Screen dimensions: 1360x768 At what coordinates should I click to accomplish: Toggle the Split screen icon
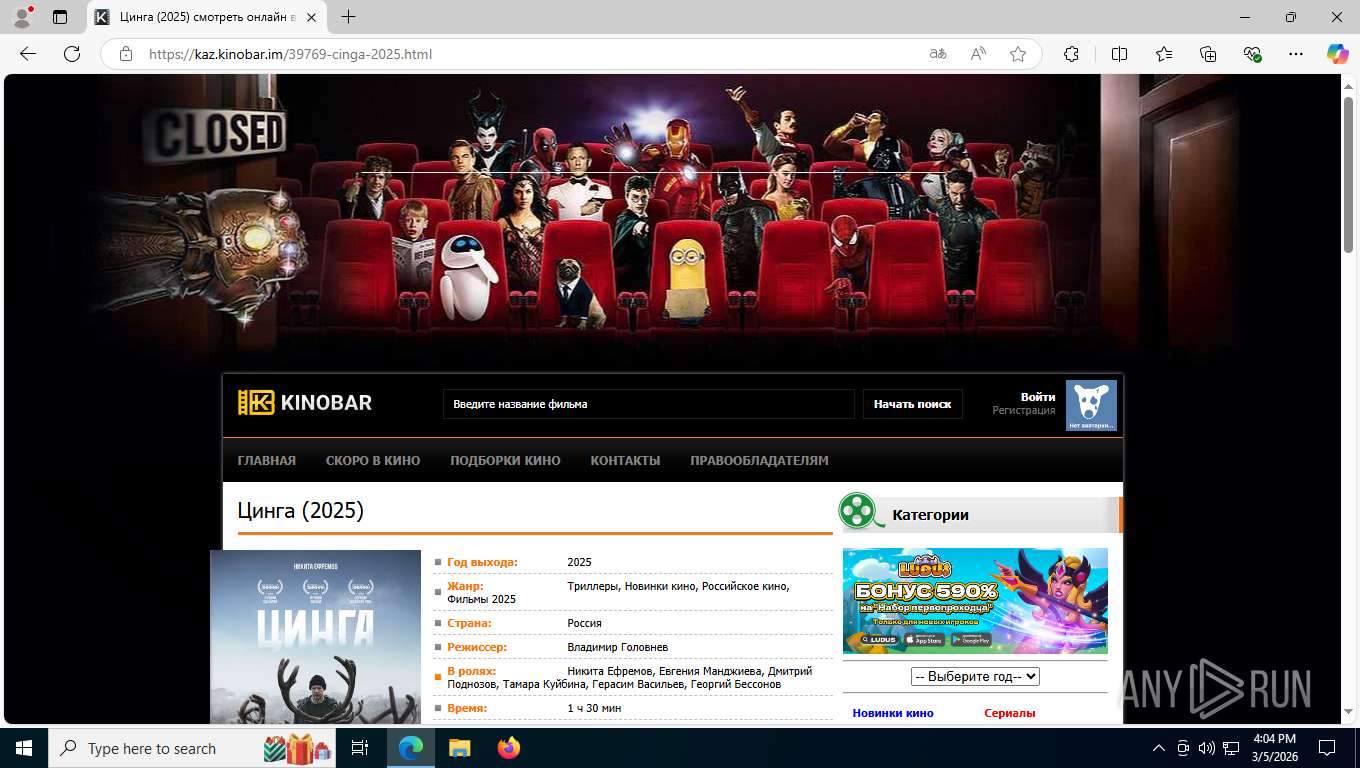pyautogui.click(x=1119, y=54)
